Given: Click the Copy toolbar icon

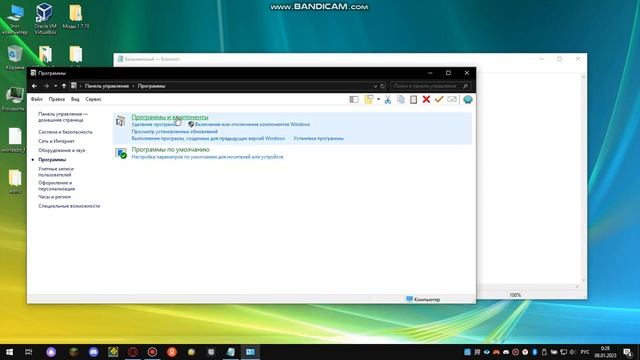Looking at the screenshot, I should click(x=401, y=100).
